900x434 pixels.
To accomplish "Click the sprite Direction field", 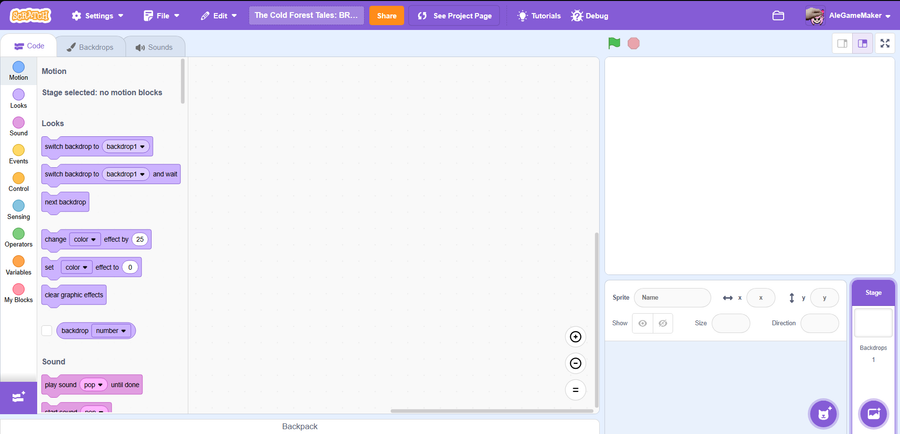I will pyautogui.click(x=820, y=323).
